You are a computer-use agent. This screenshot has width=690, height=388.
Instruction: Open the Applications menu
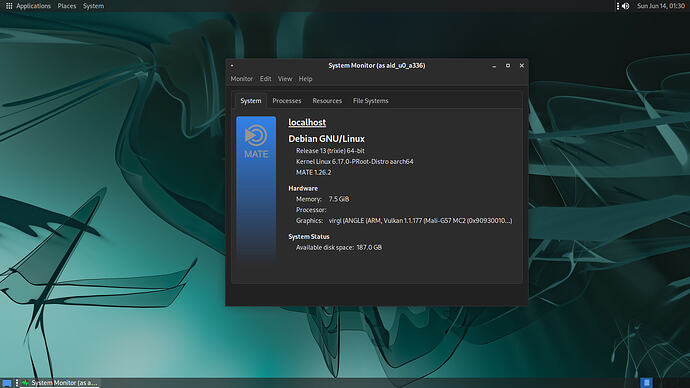point(33,6)
